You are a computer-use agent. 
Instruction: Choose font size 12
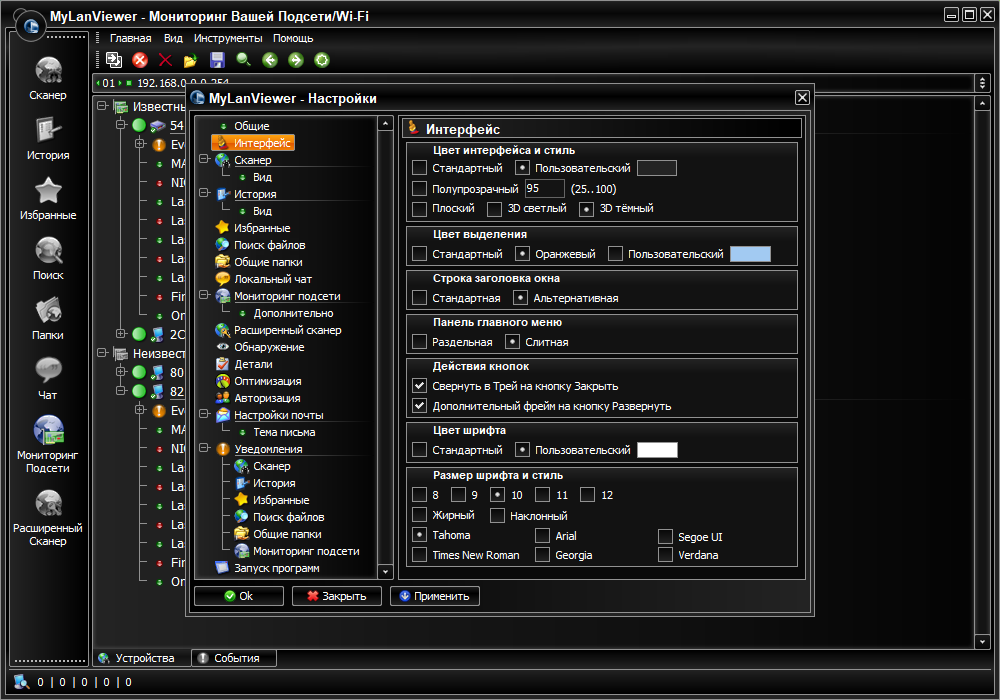587,495
